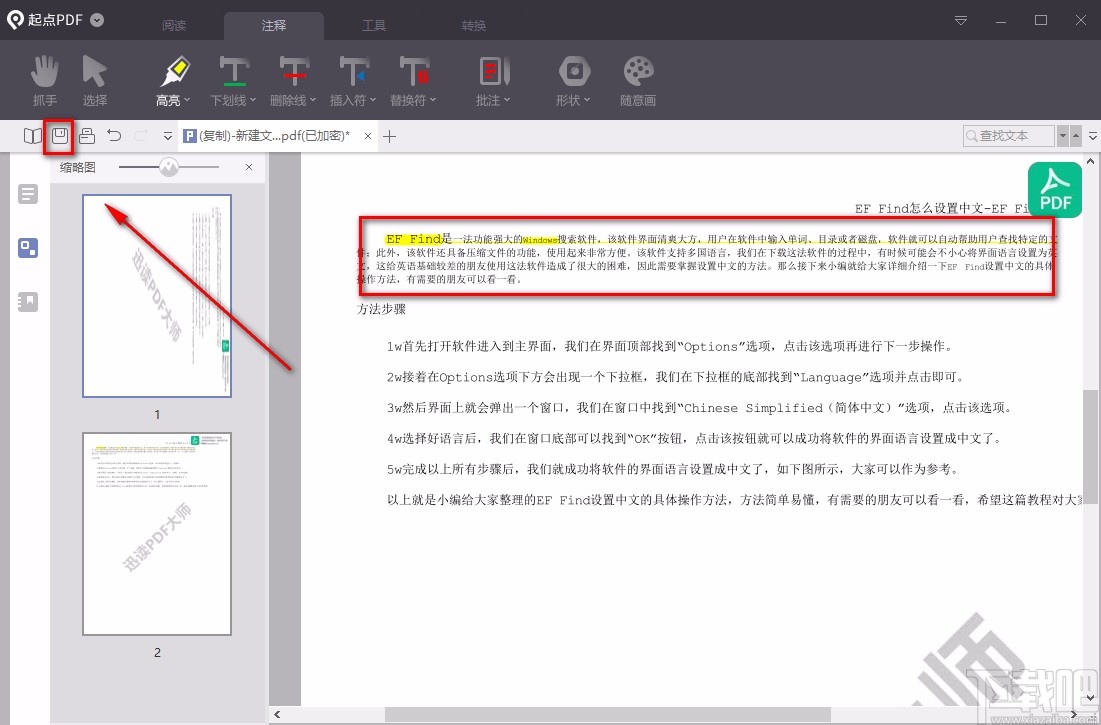The width and height of the screenshot is (1101, 725).
Task: Open page 1 thumbnail
Action: [x=157, y=296]
